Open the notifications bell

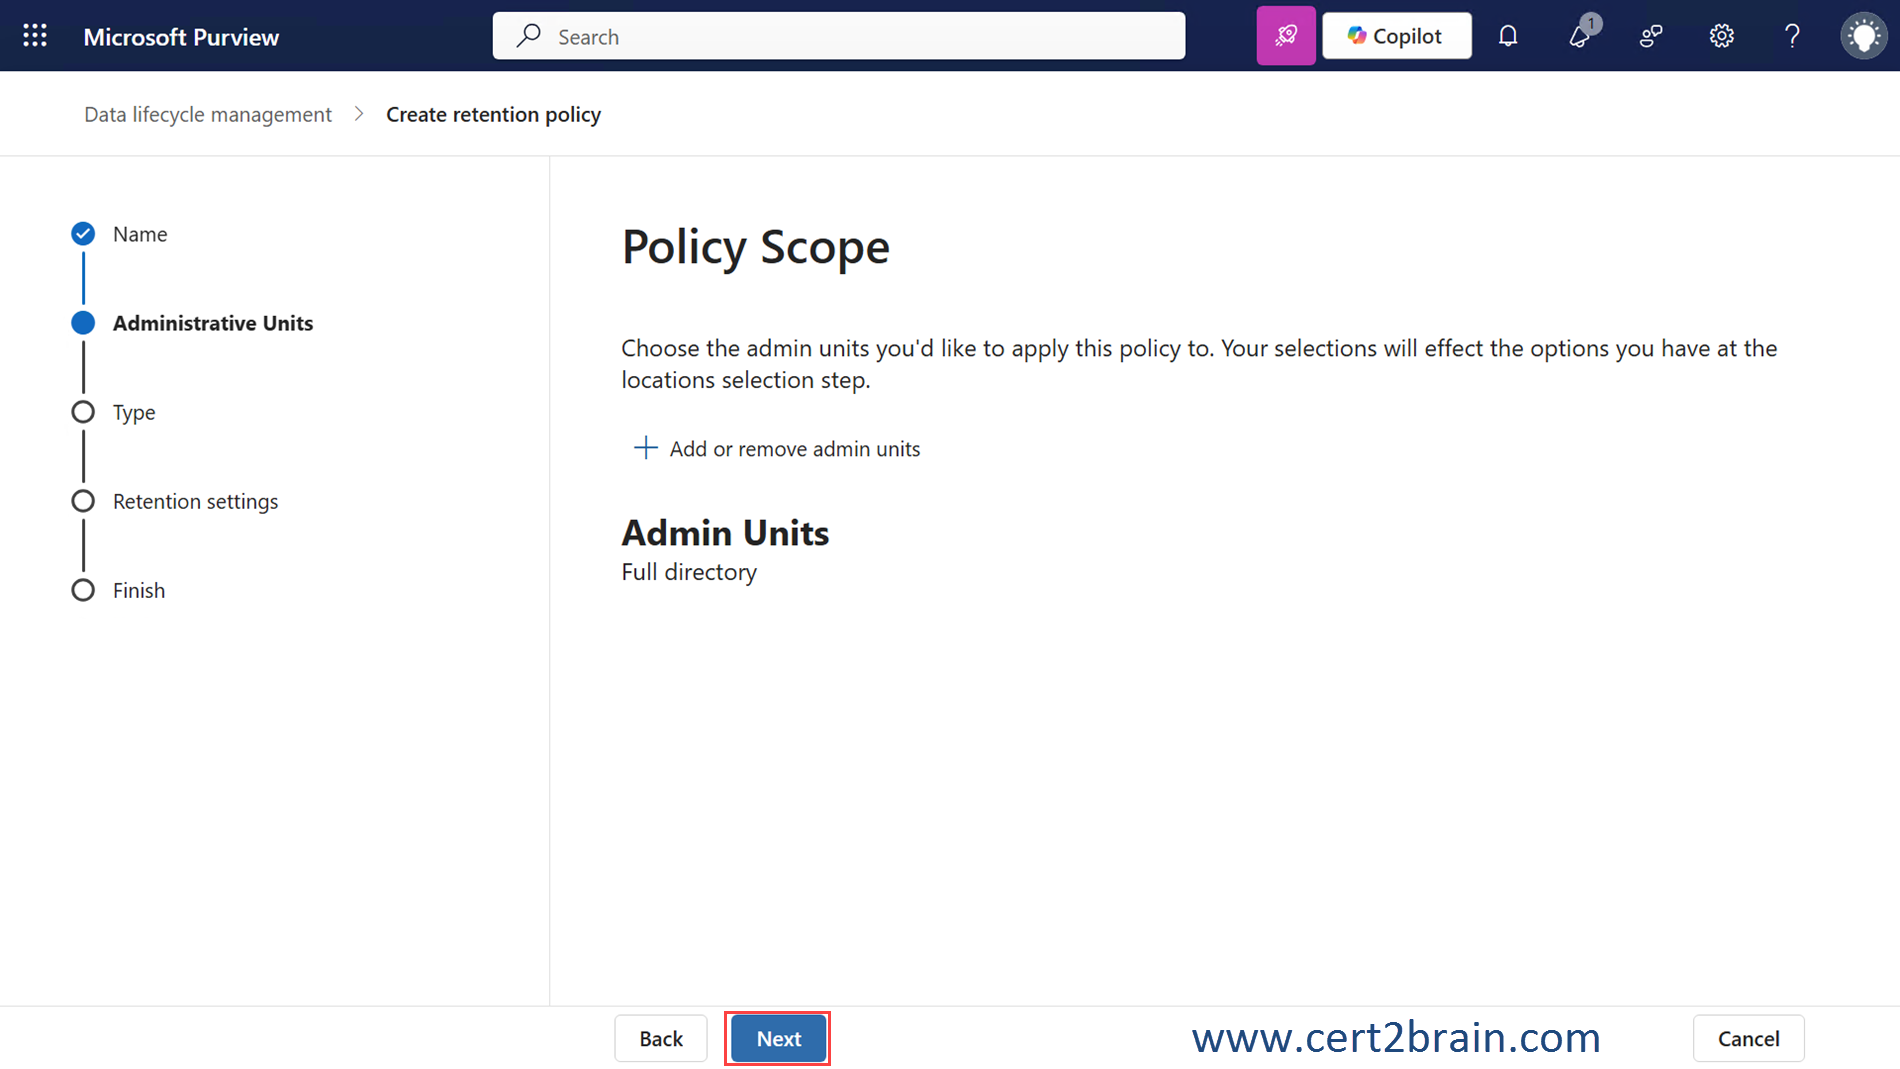[x=1507, y=36]
